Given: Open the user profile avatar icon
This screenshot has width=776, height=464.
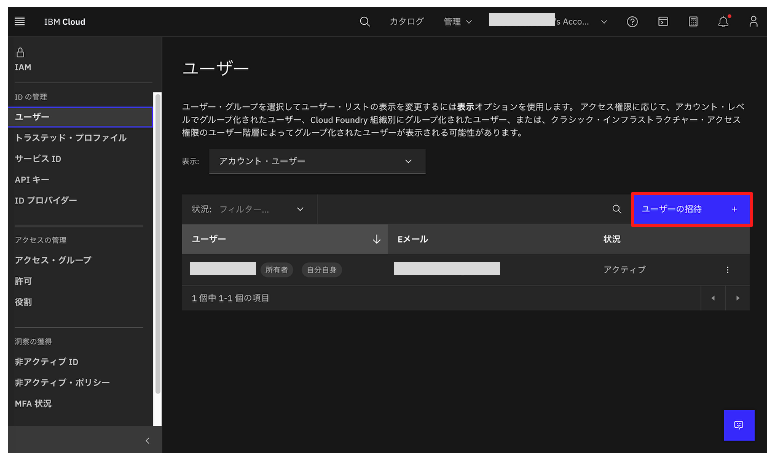Looking at the screenshot, I should click(753, 21).
